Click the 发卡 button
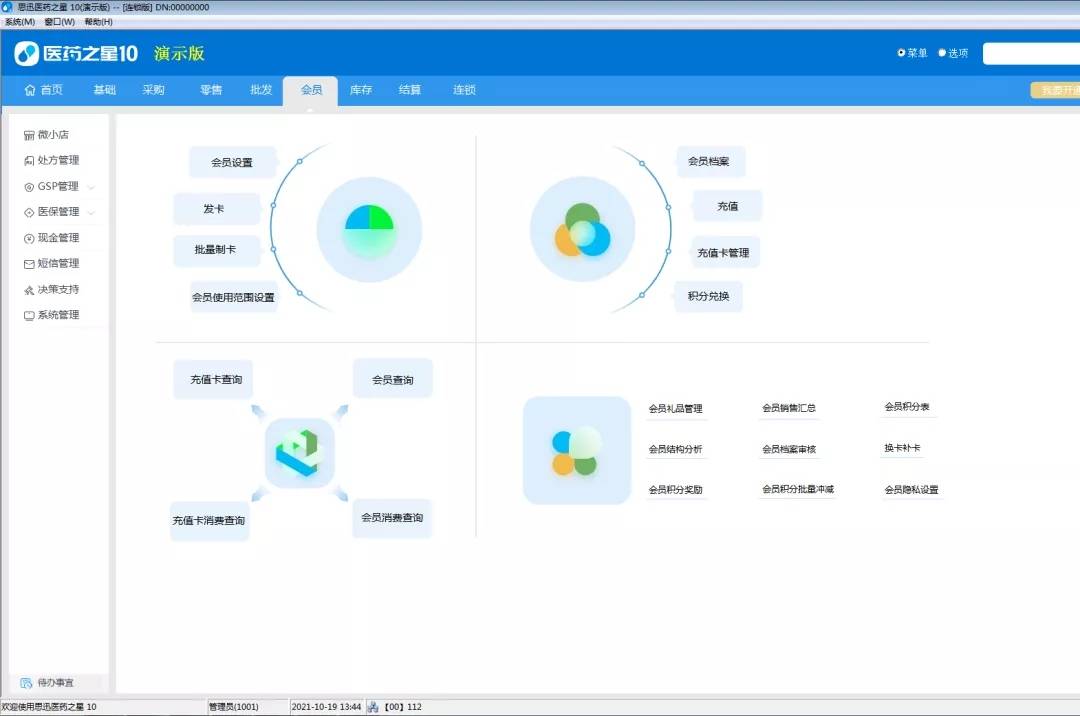The width and height of the screenshot is (1080, 716). [216, 209]
